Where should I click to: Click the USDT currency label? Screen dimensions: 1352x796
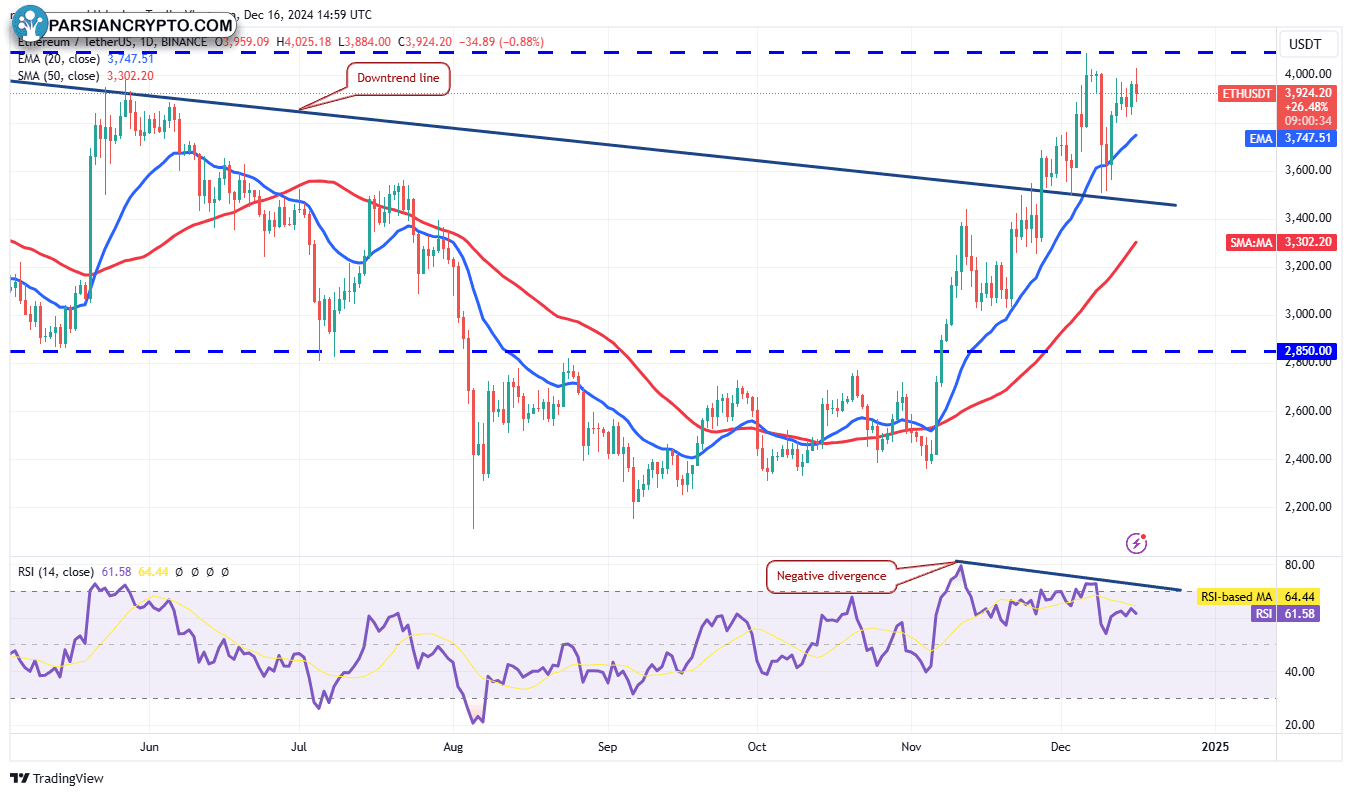[x=1304, y=44]
